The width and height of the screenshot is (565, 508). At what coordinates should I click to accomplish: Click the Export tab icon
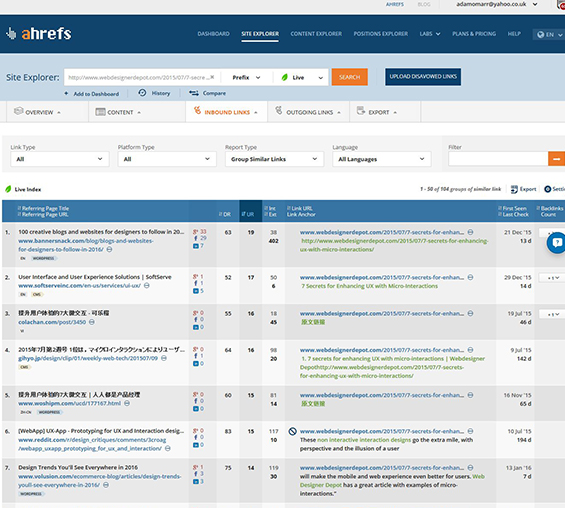click(x=360, y=111)
